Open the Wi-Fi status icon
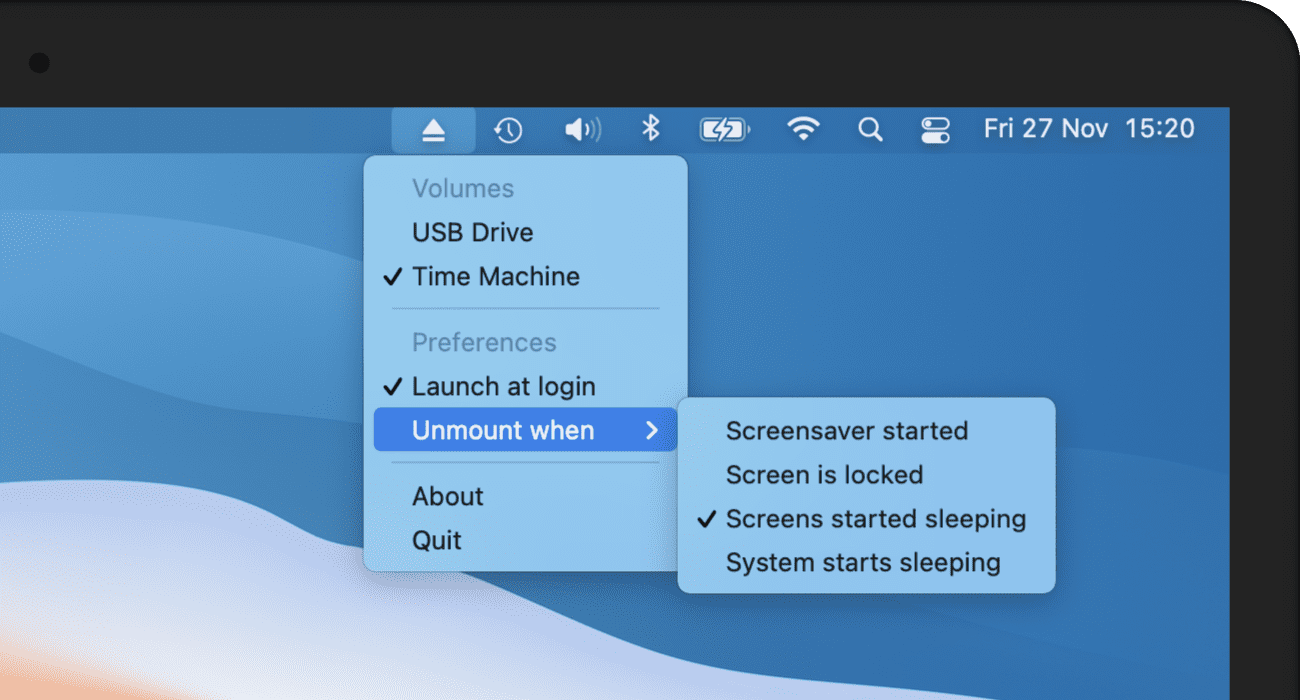1300x700 pixels. click(803, 129)
